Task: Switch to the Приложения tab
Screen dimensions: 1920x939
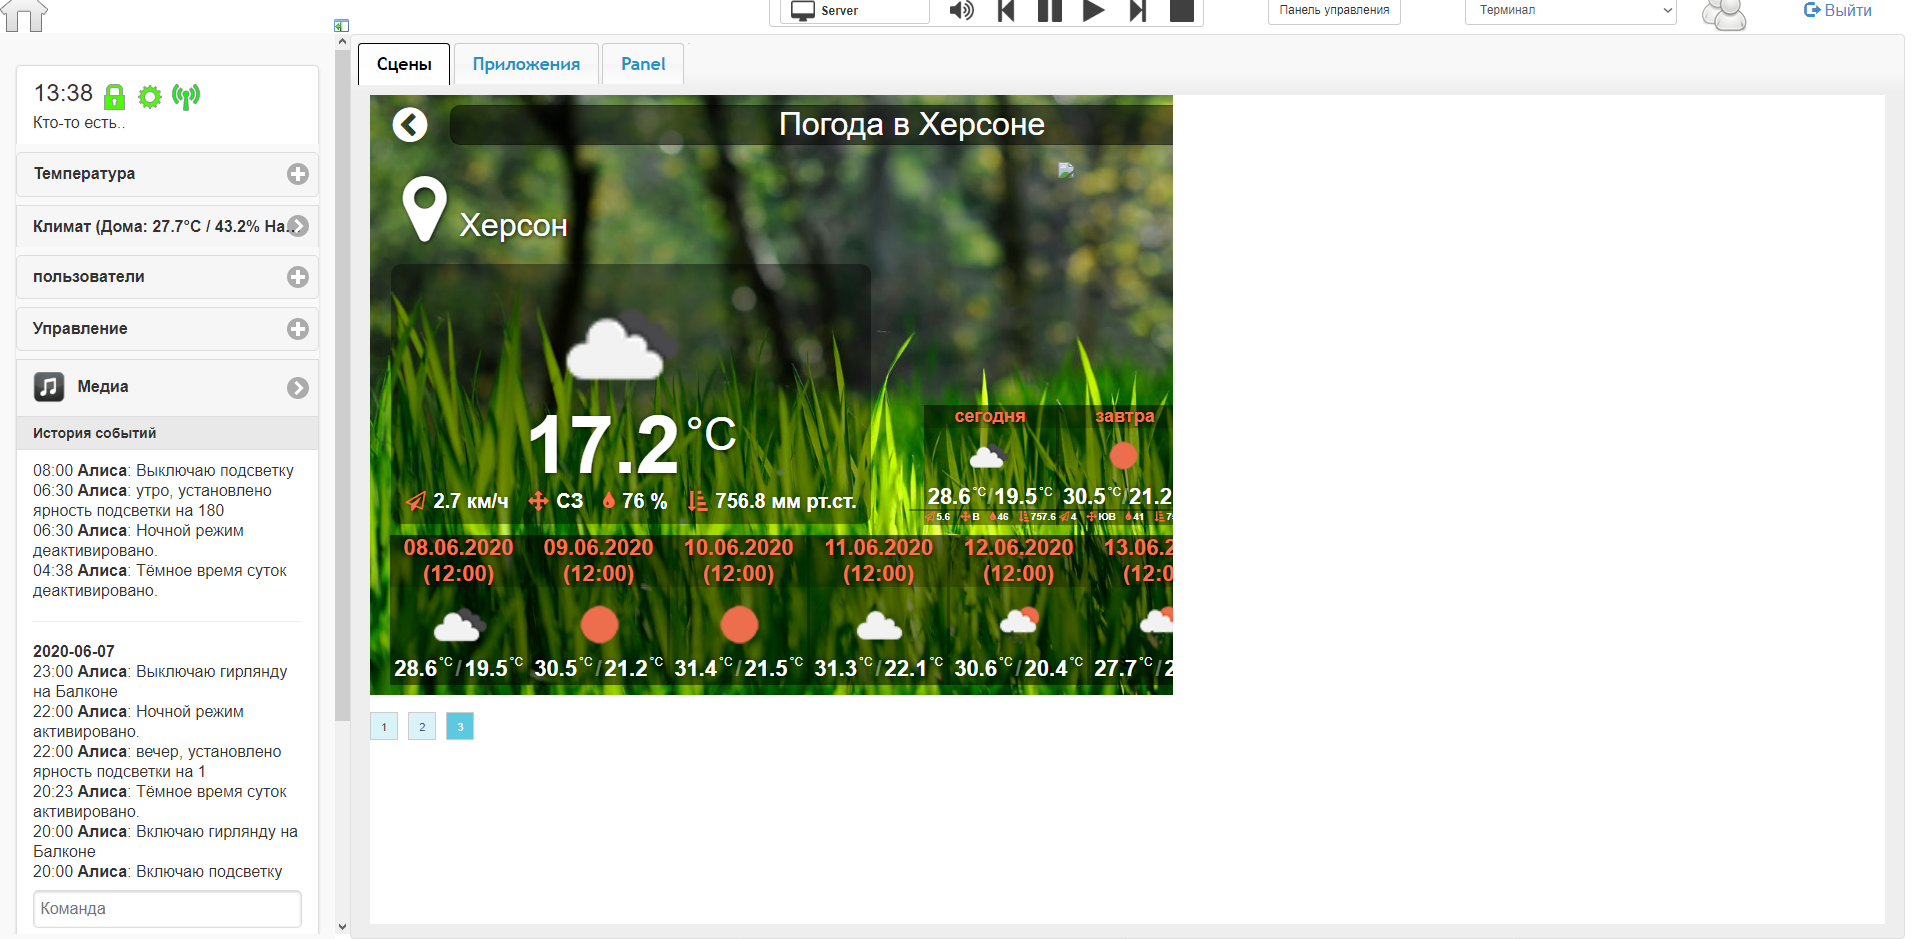Action: (x=526, y=64)
